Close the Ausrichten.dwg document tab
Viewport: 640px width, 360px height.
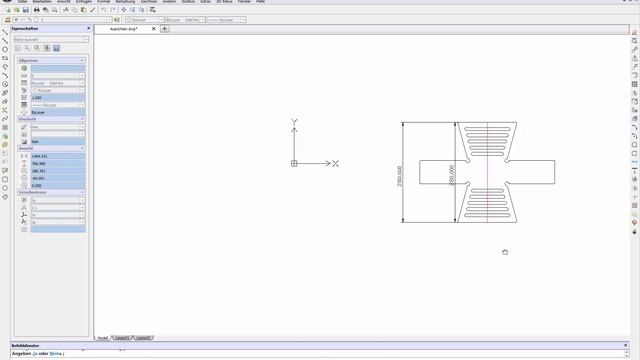pyautogui.click(x=153, y=29)
